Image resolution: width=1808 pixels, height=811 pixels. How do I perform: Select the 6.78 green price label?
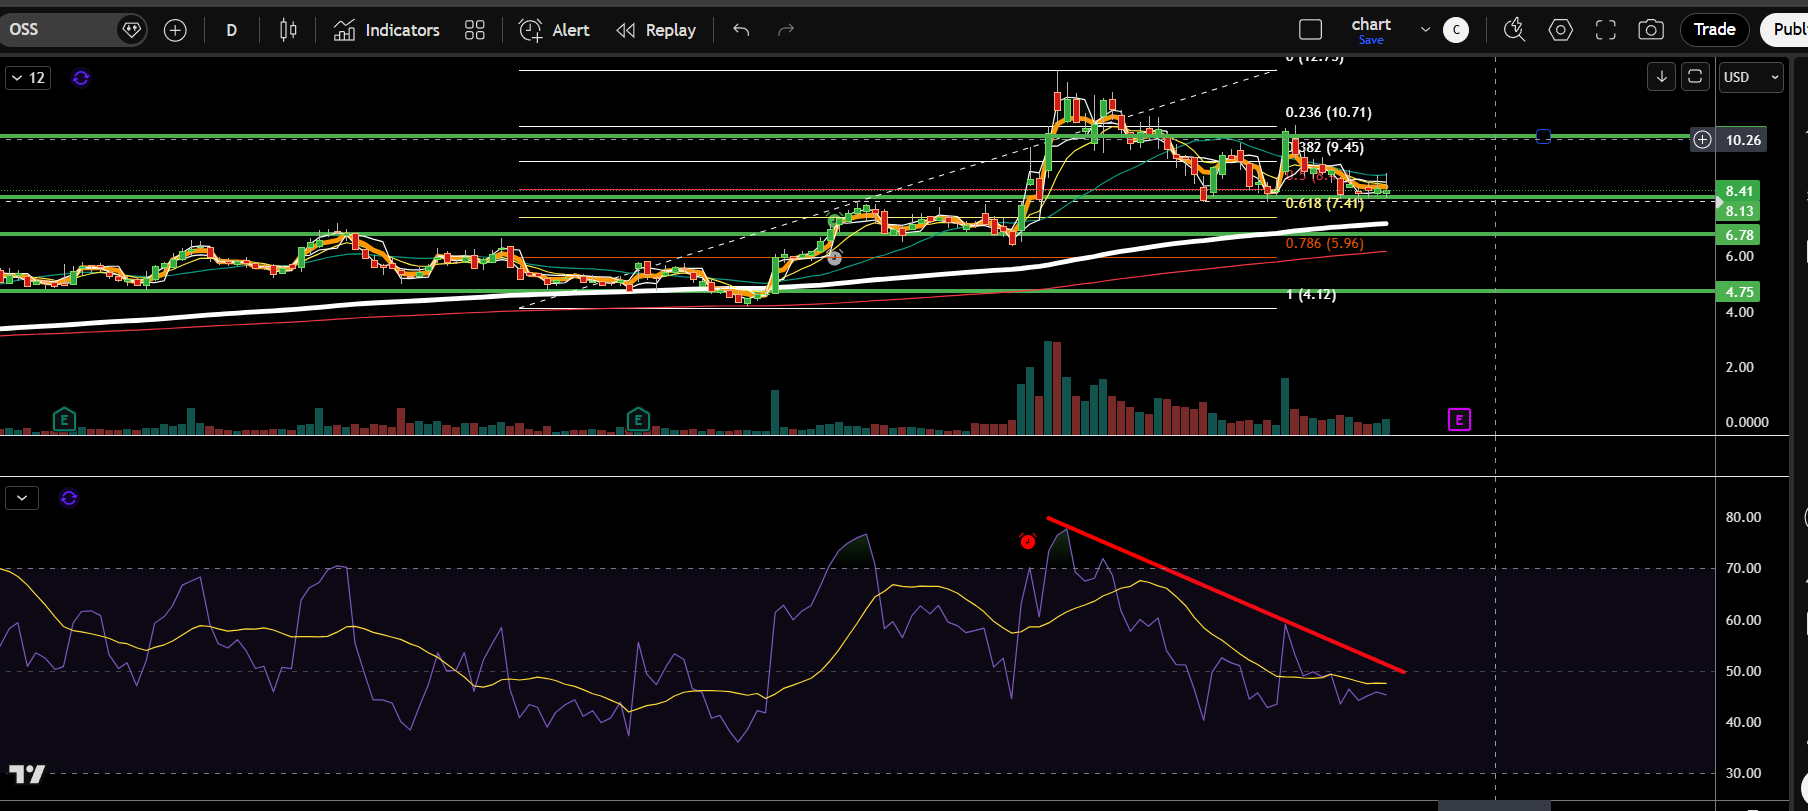coord(1739,235)
